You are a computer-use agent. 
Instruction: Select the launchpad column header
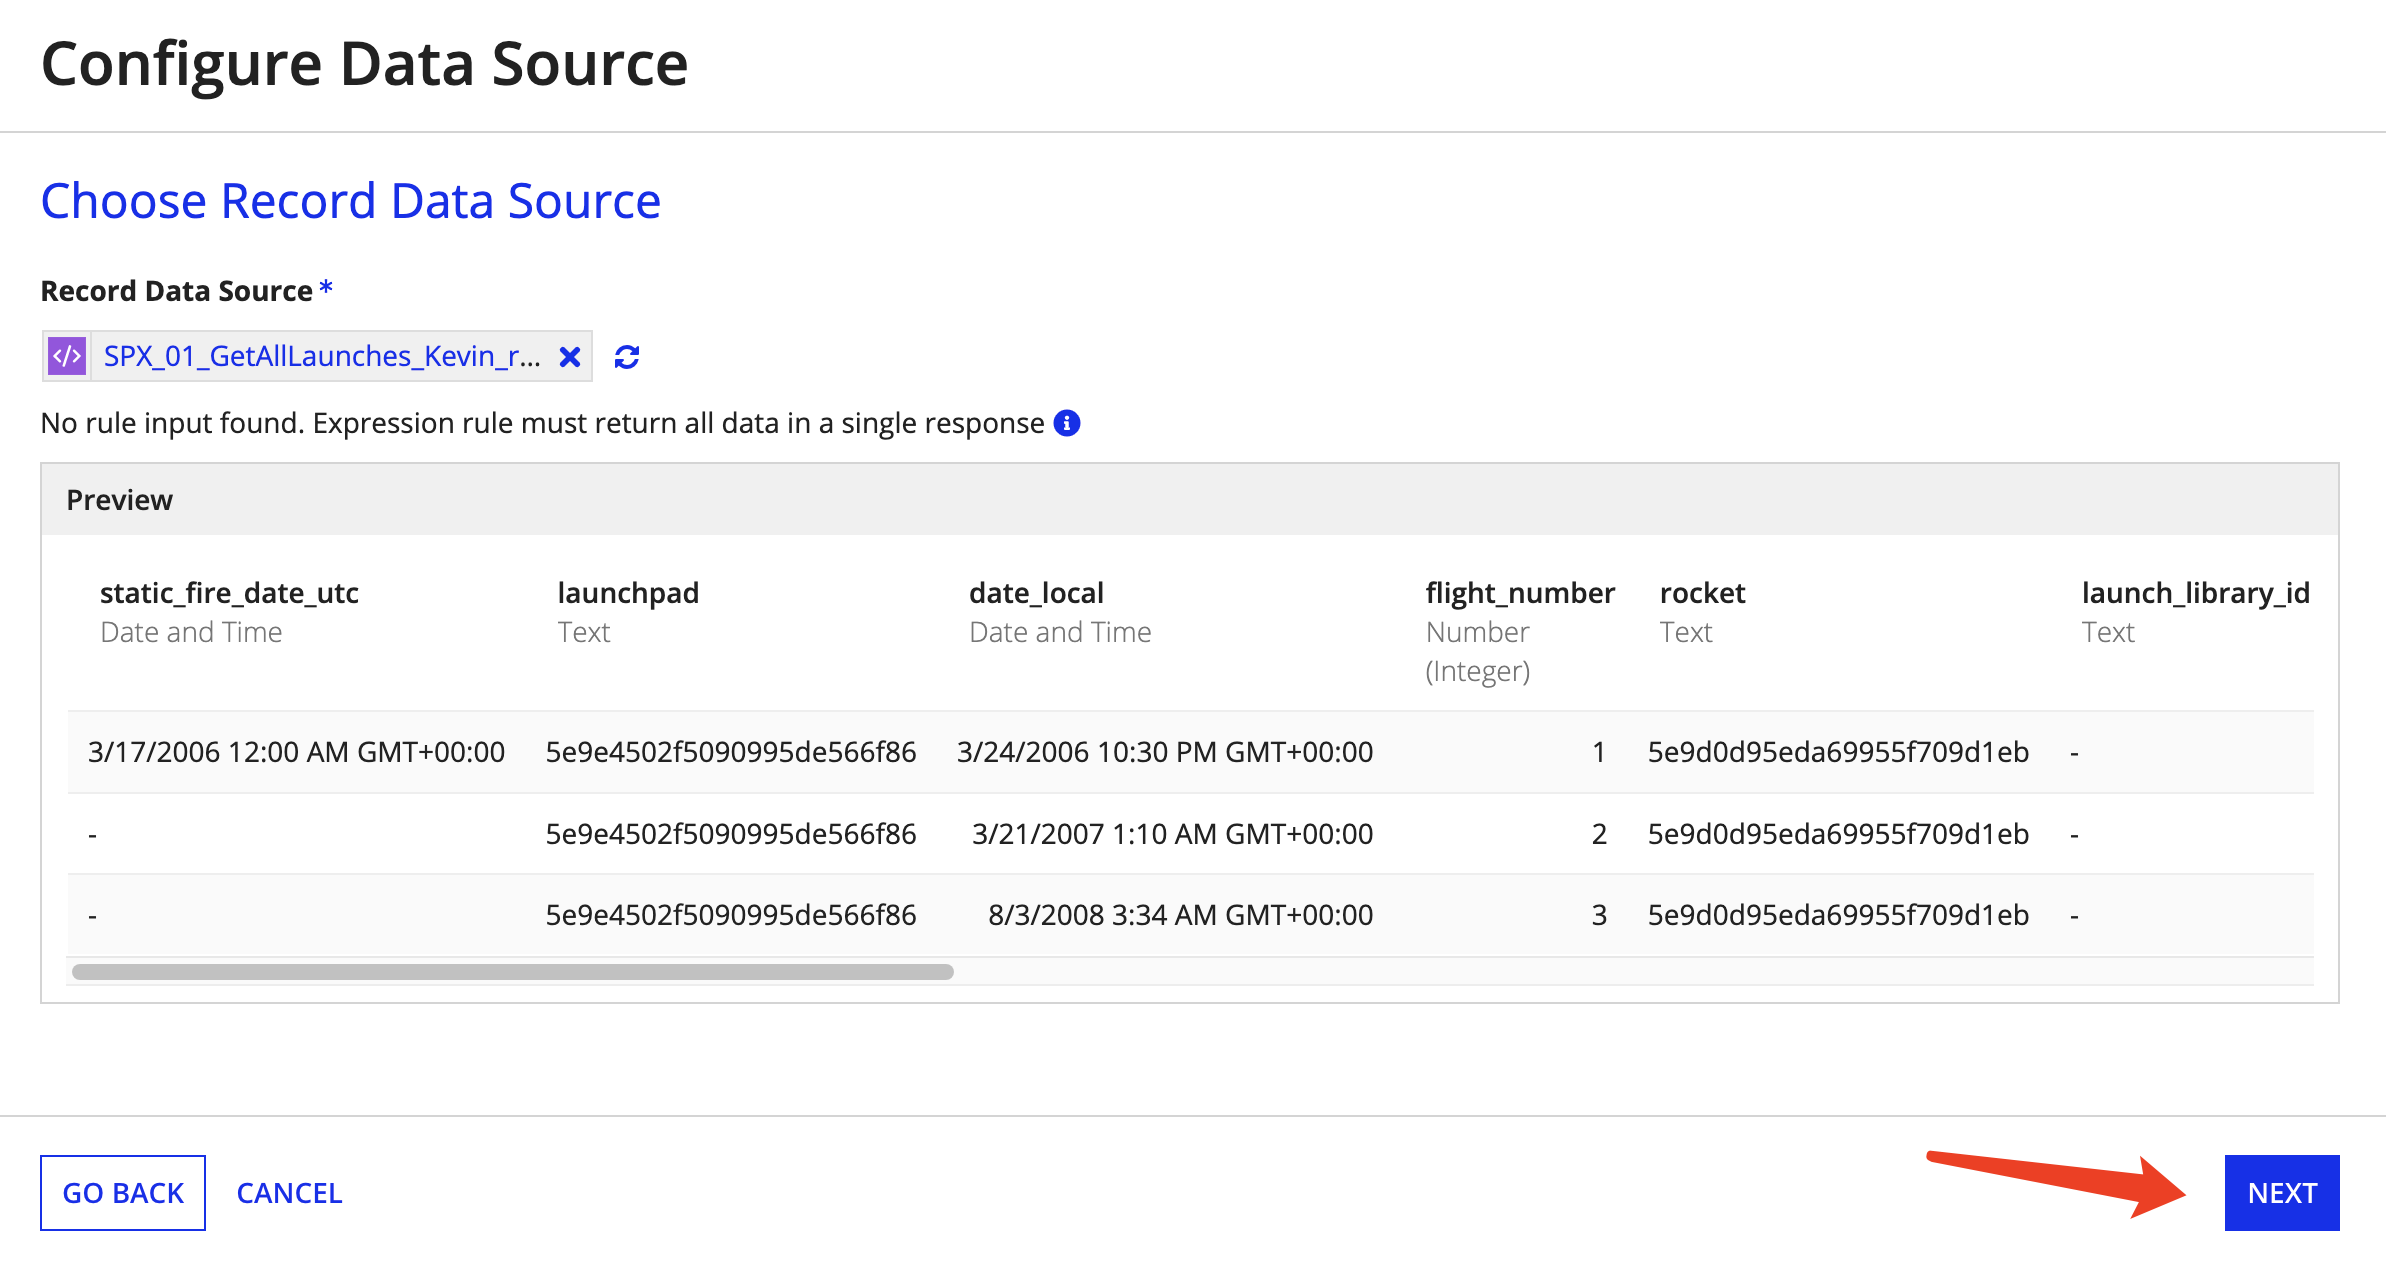[628, 593]
